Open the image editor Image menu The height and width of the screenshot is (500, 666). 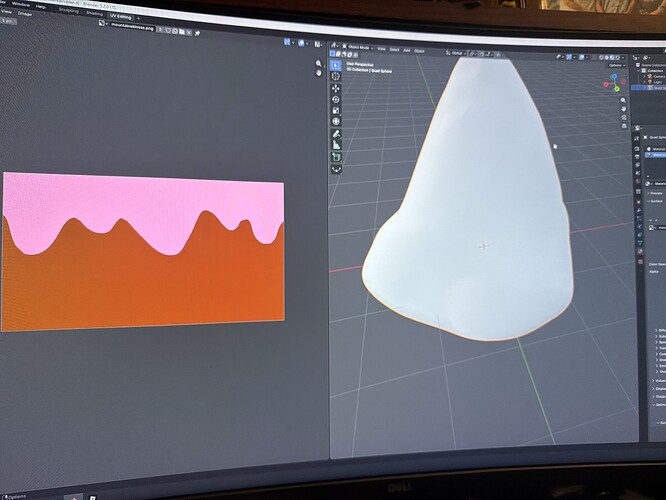click(x=24, y=14)
